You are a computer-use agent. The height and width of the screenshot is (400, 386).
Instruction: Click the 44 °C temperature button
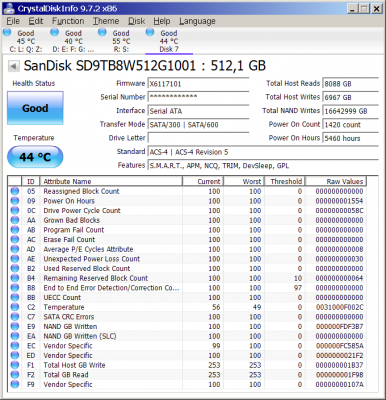point(35,157)
